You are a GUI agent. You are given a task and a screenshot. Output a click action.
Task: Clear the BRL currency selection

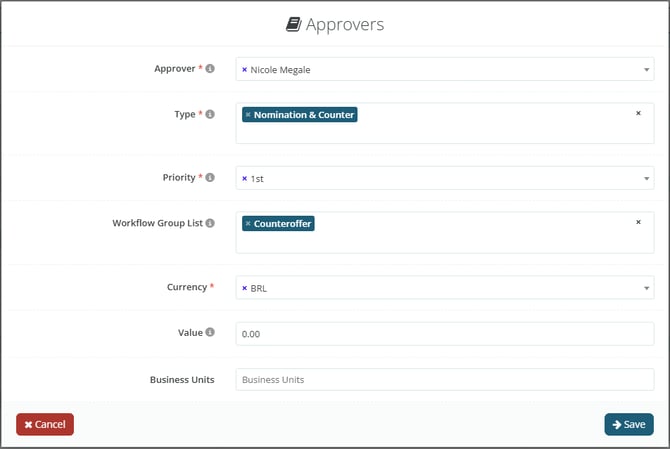coord(245,288)
